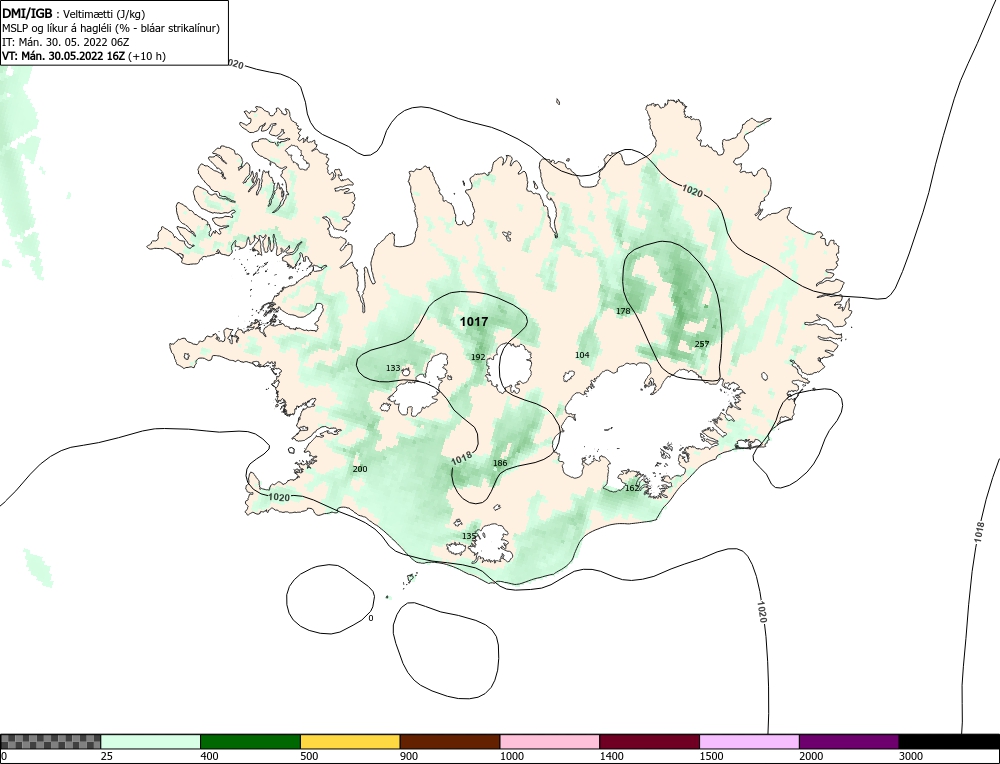The height and width of the screenshot is (764, 1000).
Task: Click the vertical 1020 isobar label in the southeast
Action: point(762,612)
